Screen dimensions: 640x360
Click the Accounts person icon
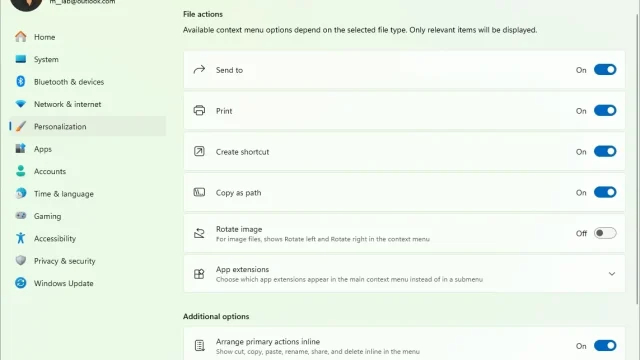click(20, 171)
